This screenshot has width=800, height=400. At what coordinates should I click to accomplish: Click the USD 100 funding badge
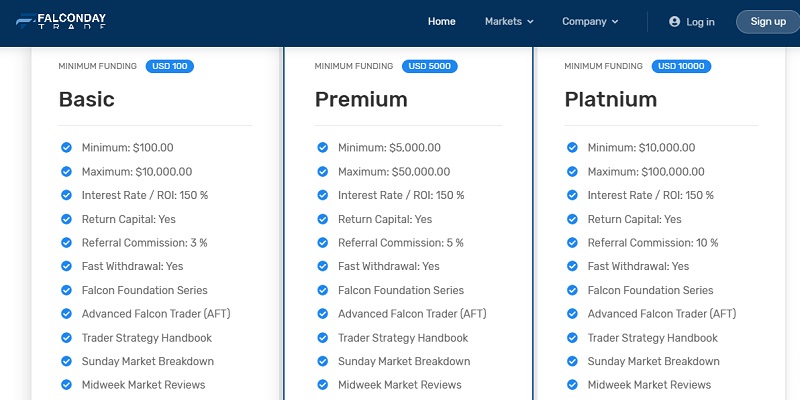tap(169, 66)
